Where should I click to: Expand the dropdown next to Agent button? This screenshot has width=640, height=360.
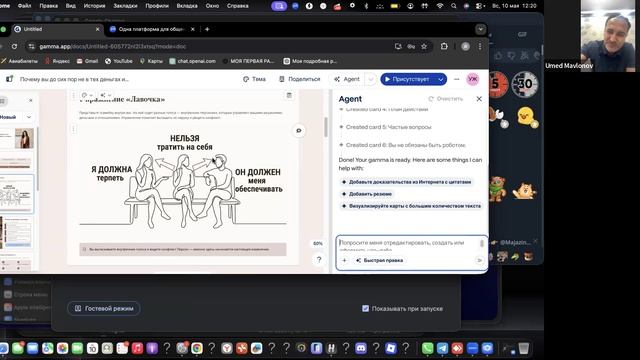click(x=371, y=79)
